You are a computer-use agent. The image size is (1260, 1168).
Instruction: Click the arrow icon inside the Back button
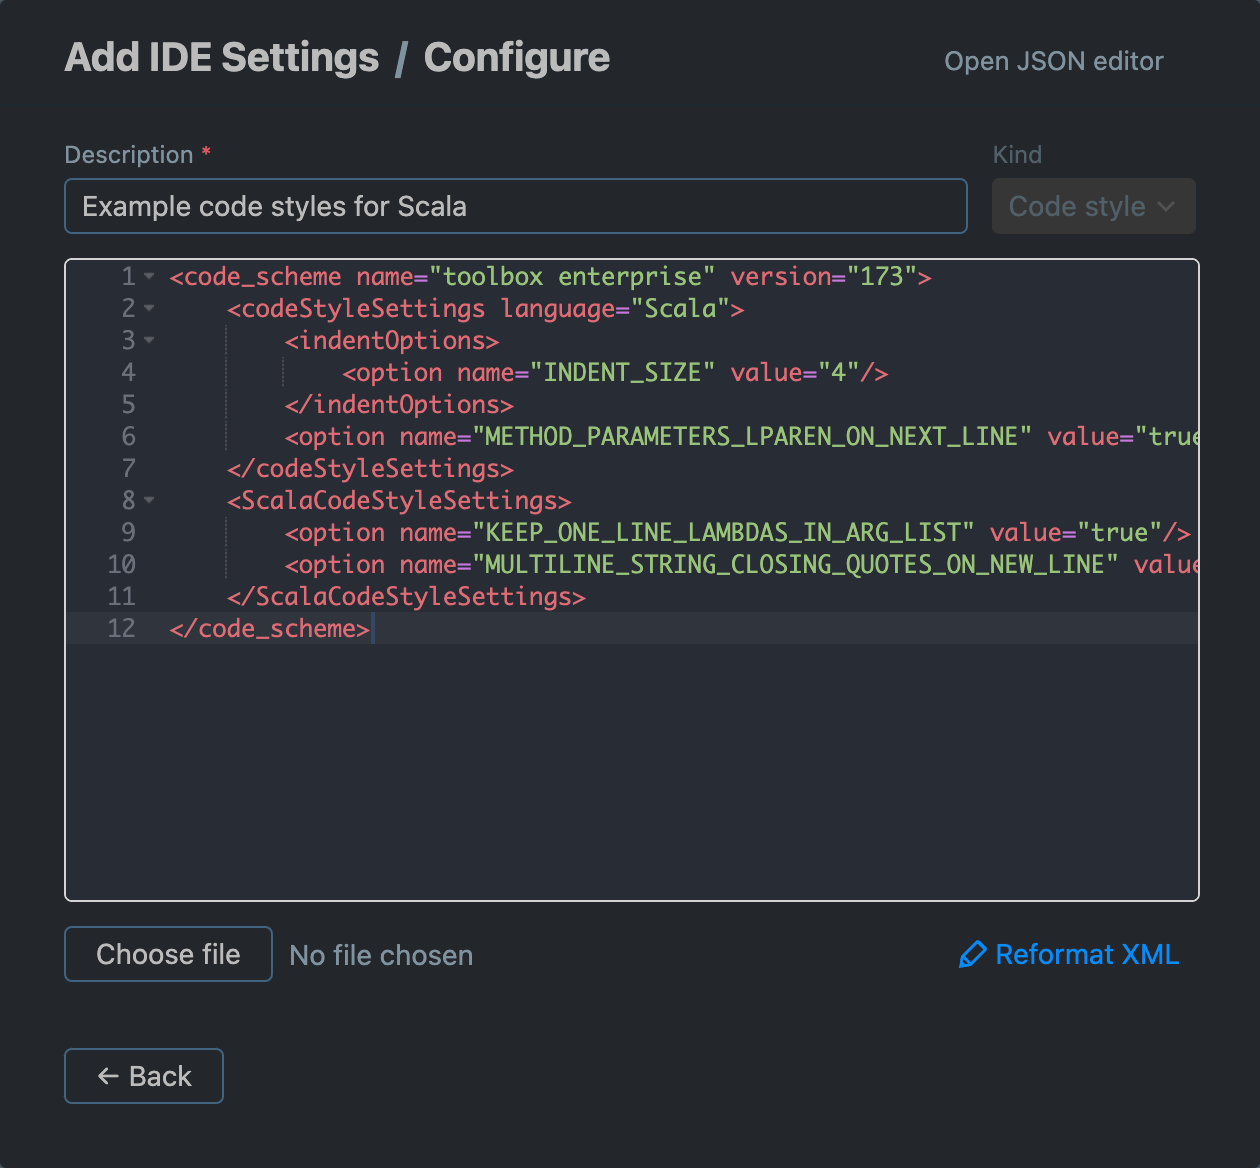pos(109,1075)
